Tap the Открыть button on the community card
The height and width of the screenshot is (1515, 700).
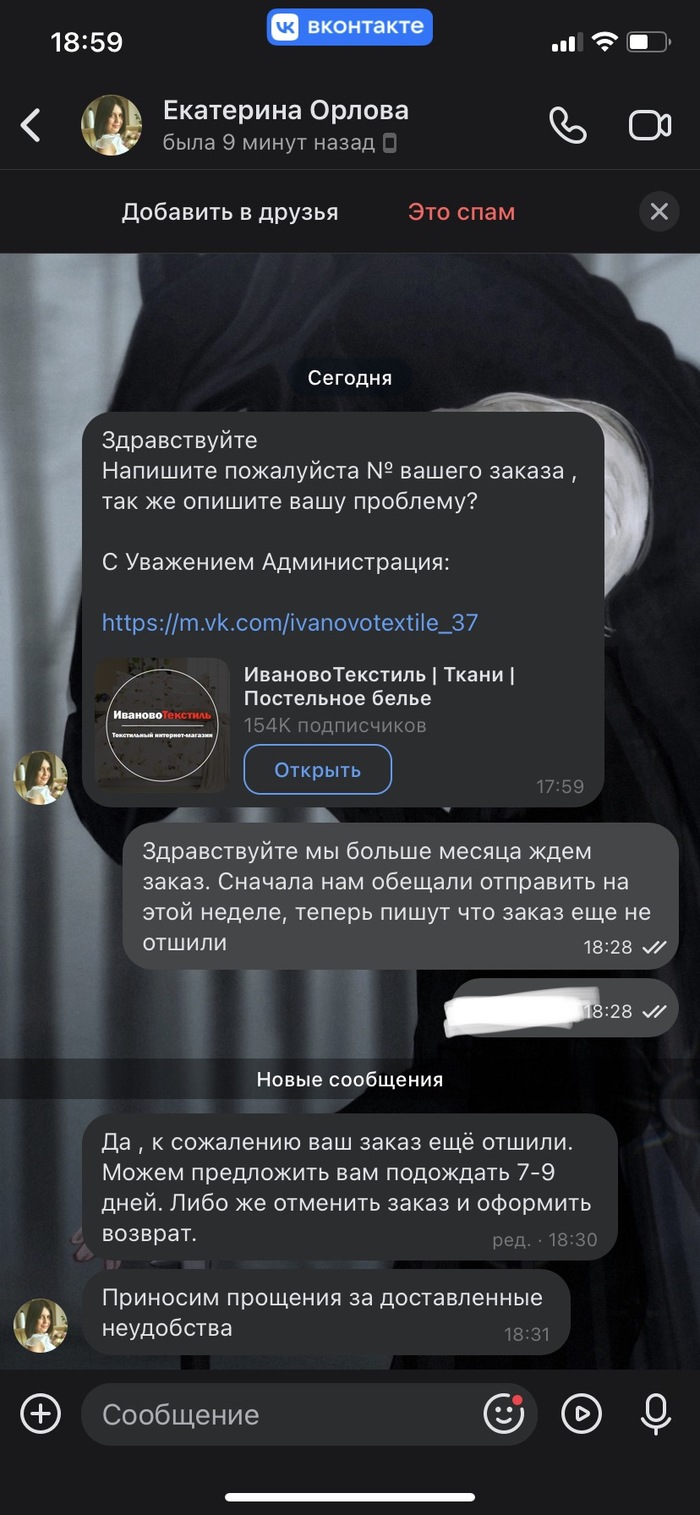click(x=318, y=770)
